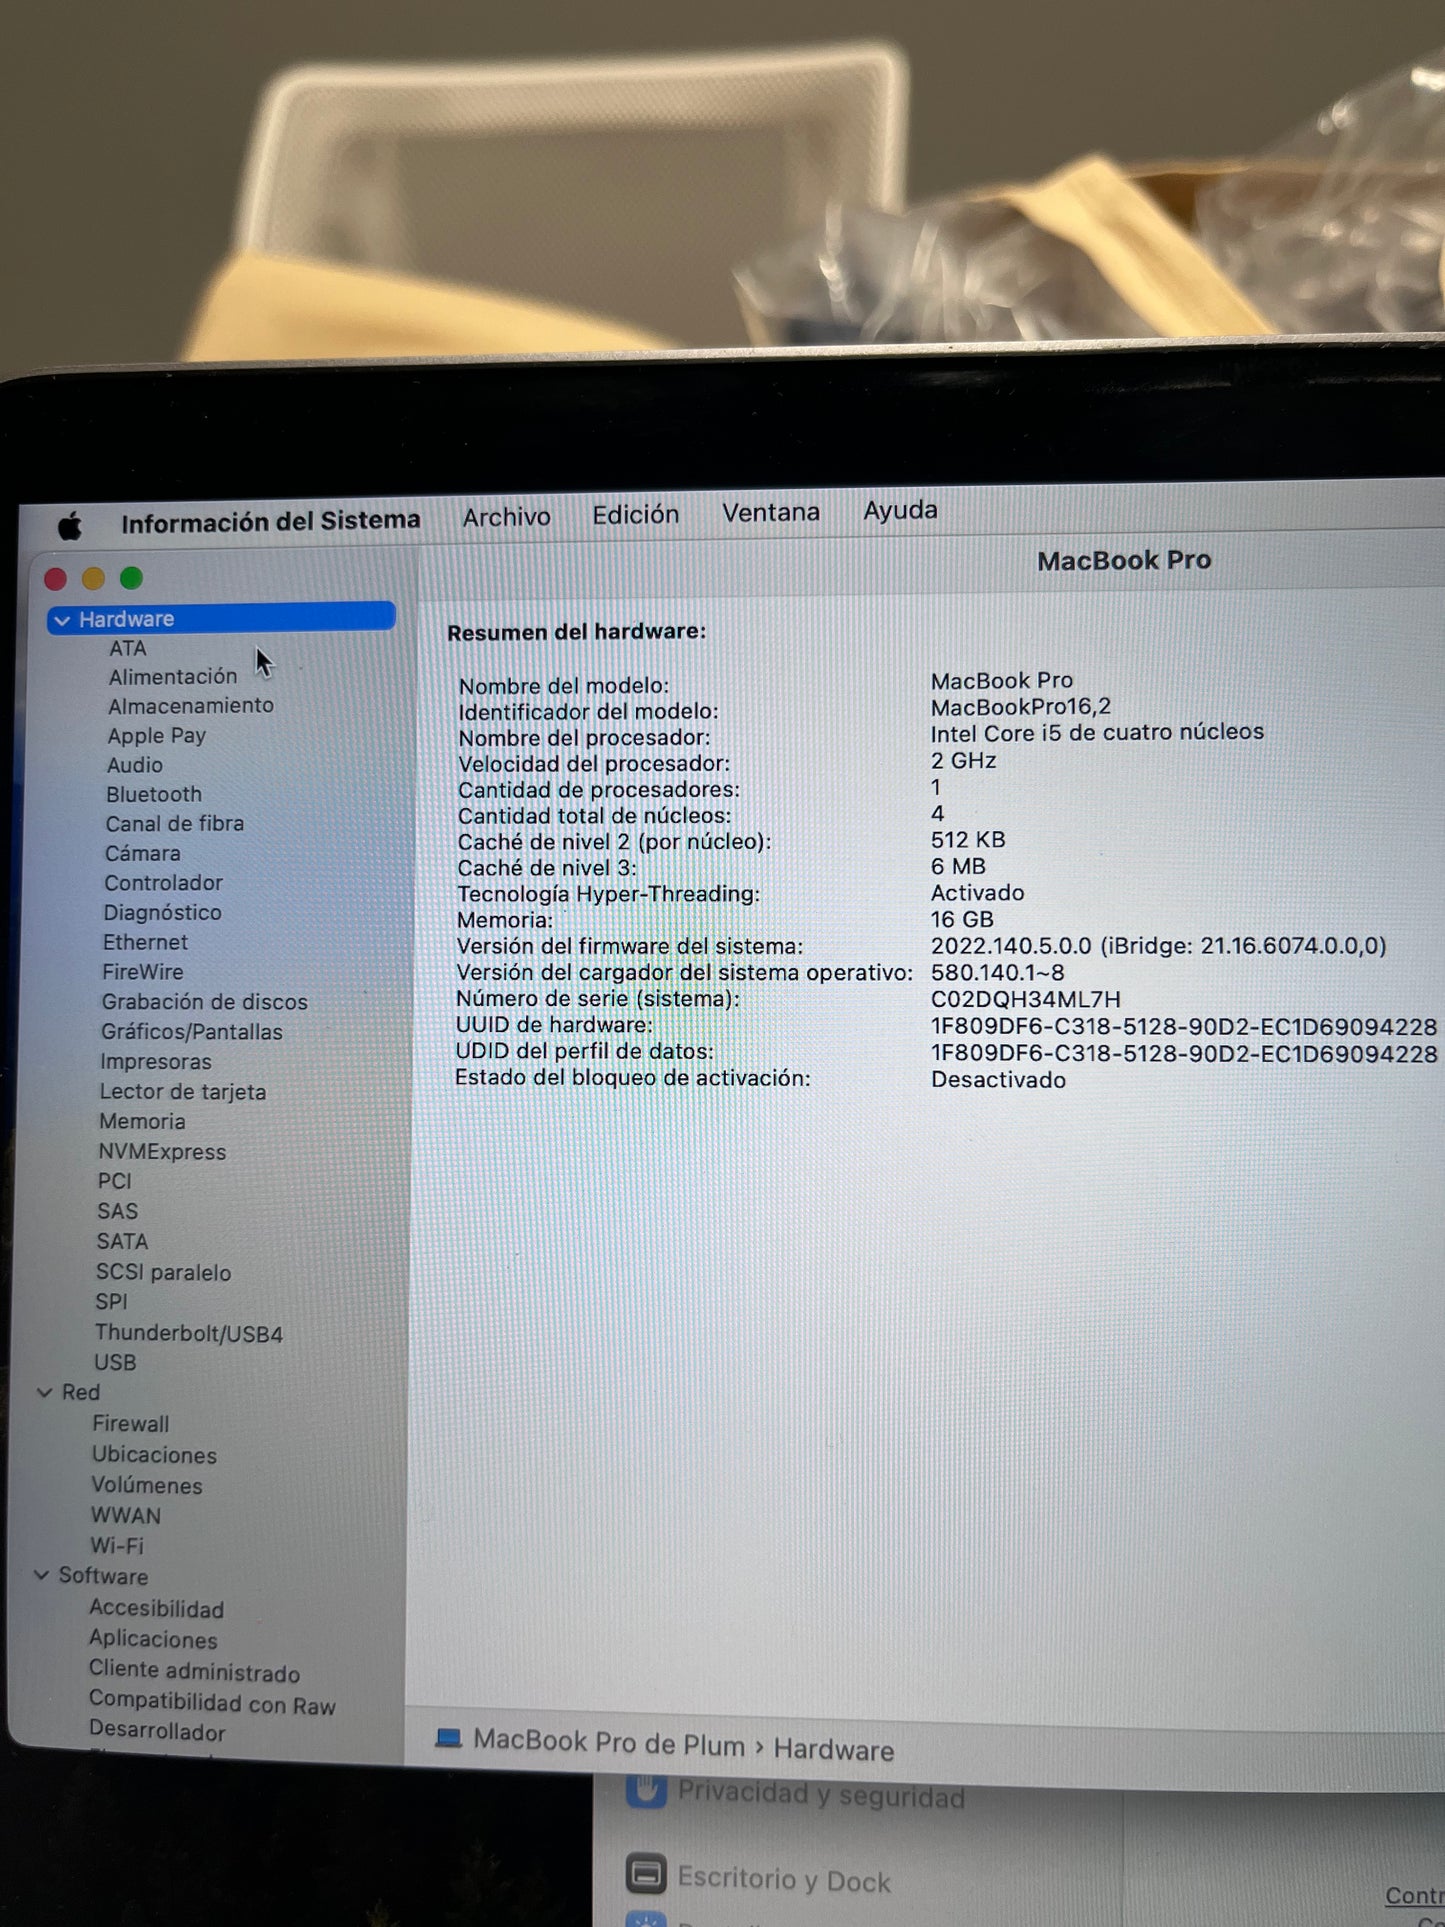Viewport: 1445px width, 1927px height.
Task: Collapse the Software section chevron
Action: tap(42, 1575)
